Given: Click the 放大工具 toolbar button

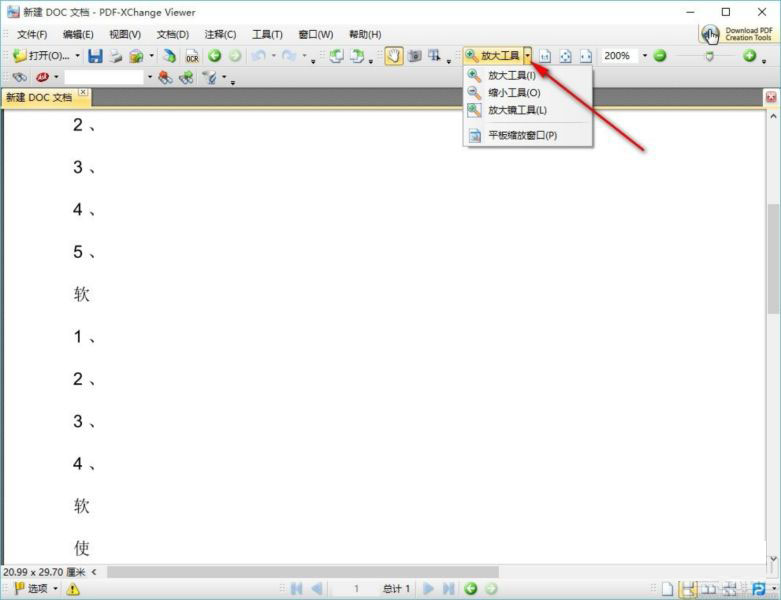Looking at the screenshot, I should coord(493,56).
